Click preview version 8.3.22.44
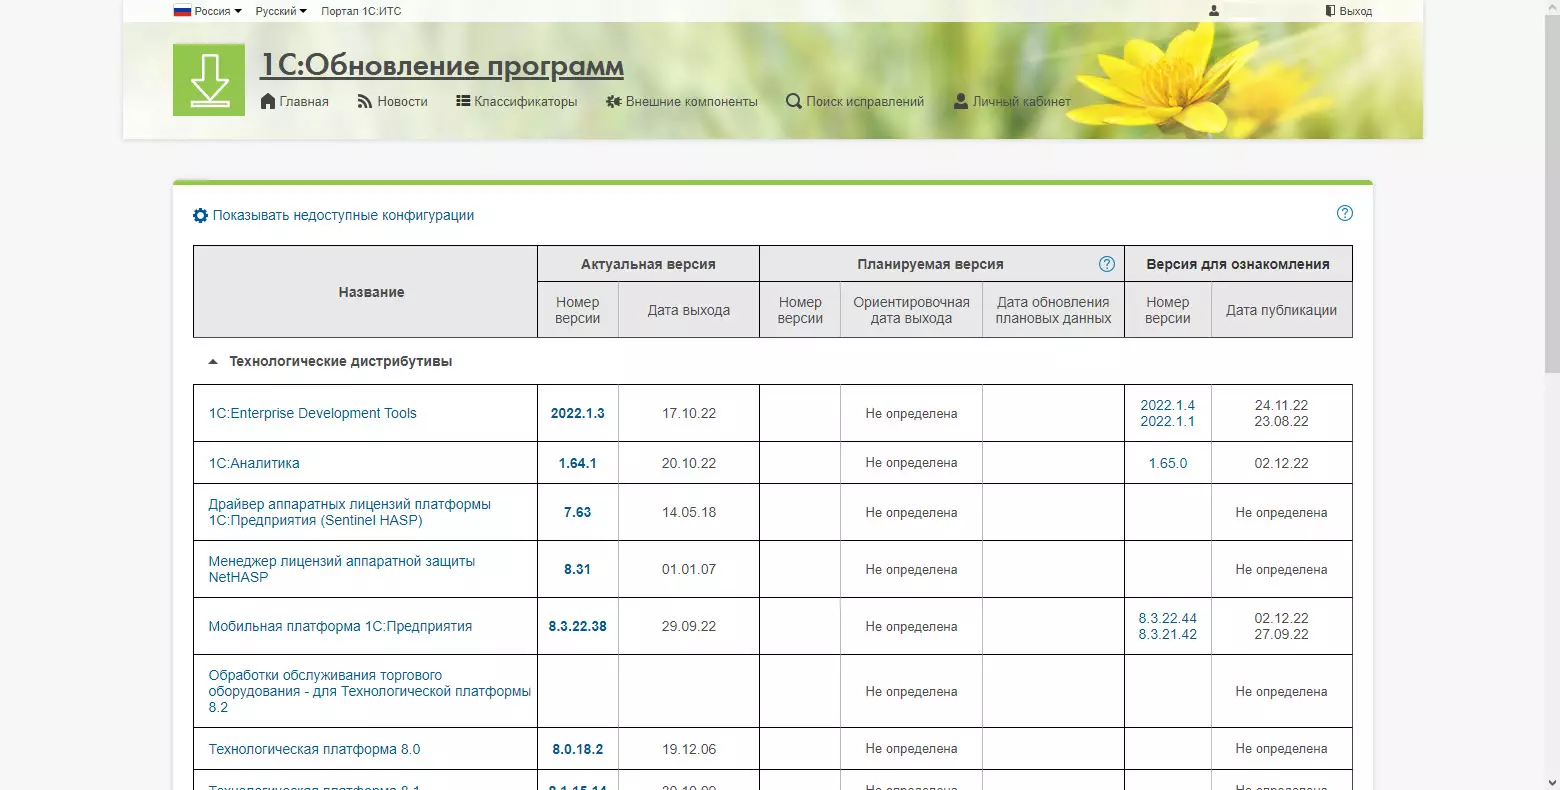Viewport: 1560px width, 790px height. 1168,618
